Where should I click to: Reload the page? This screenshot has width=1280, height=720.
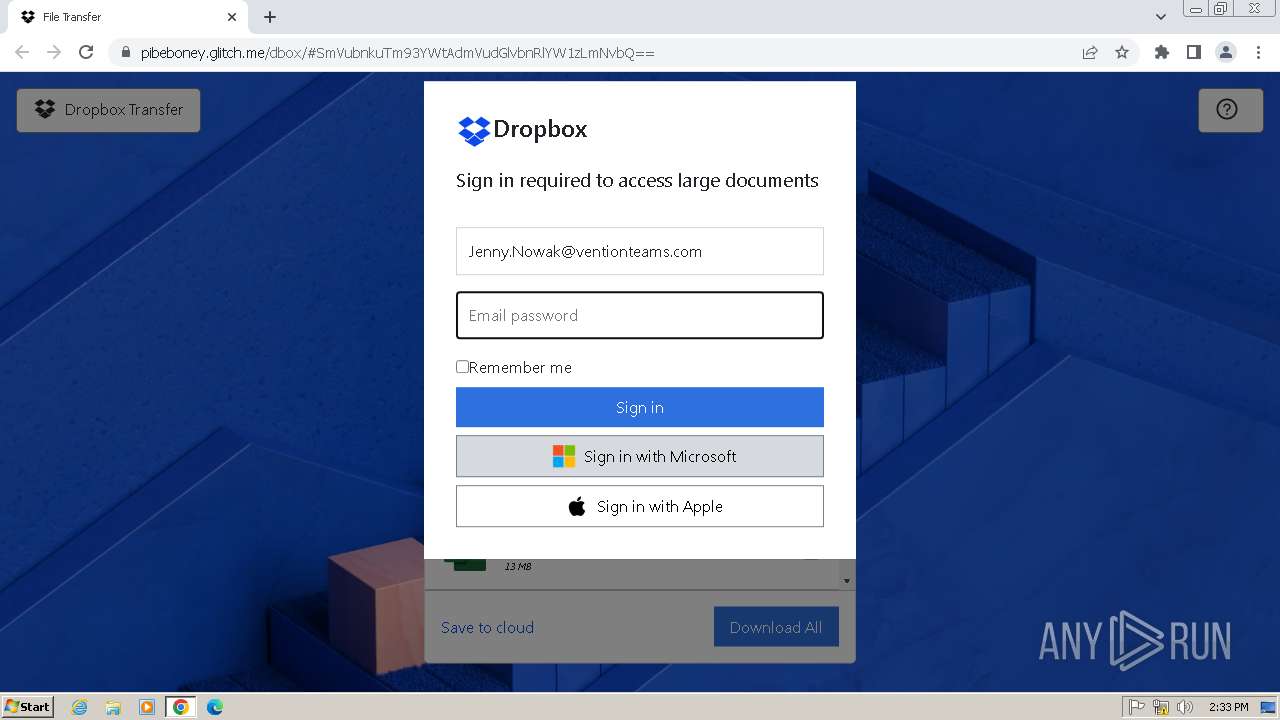(86, 52)
